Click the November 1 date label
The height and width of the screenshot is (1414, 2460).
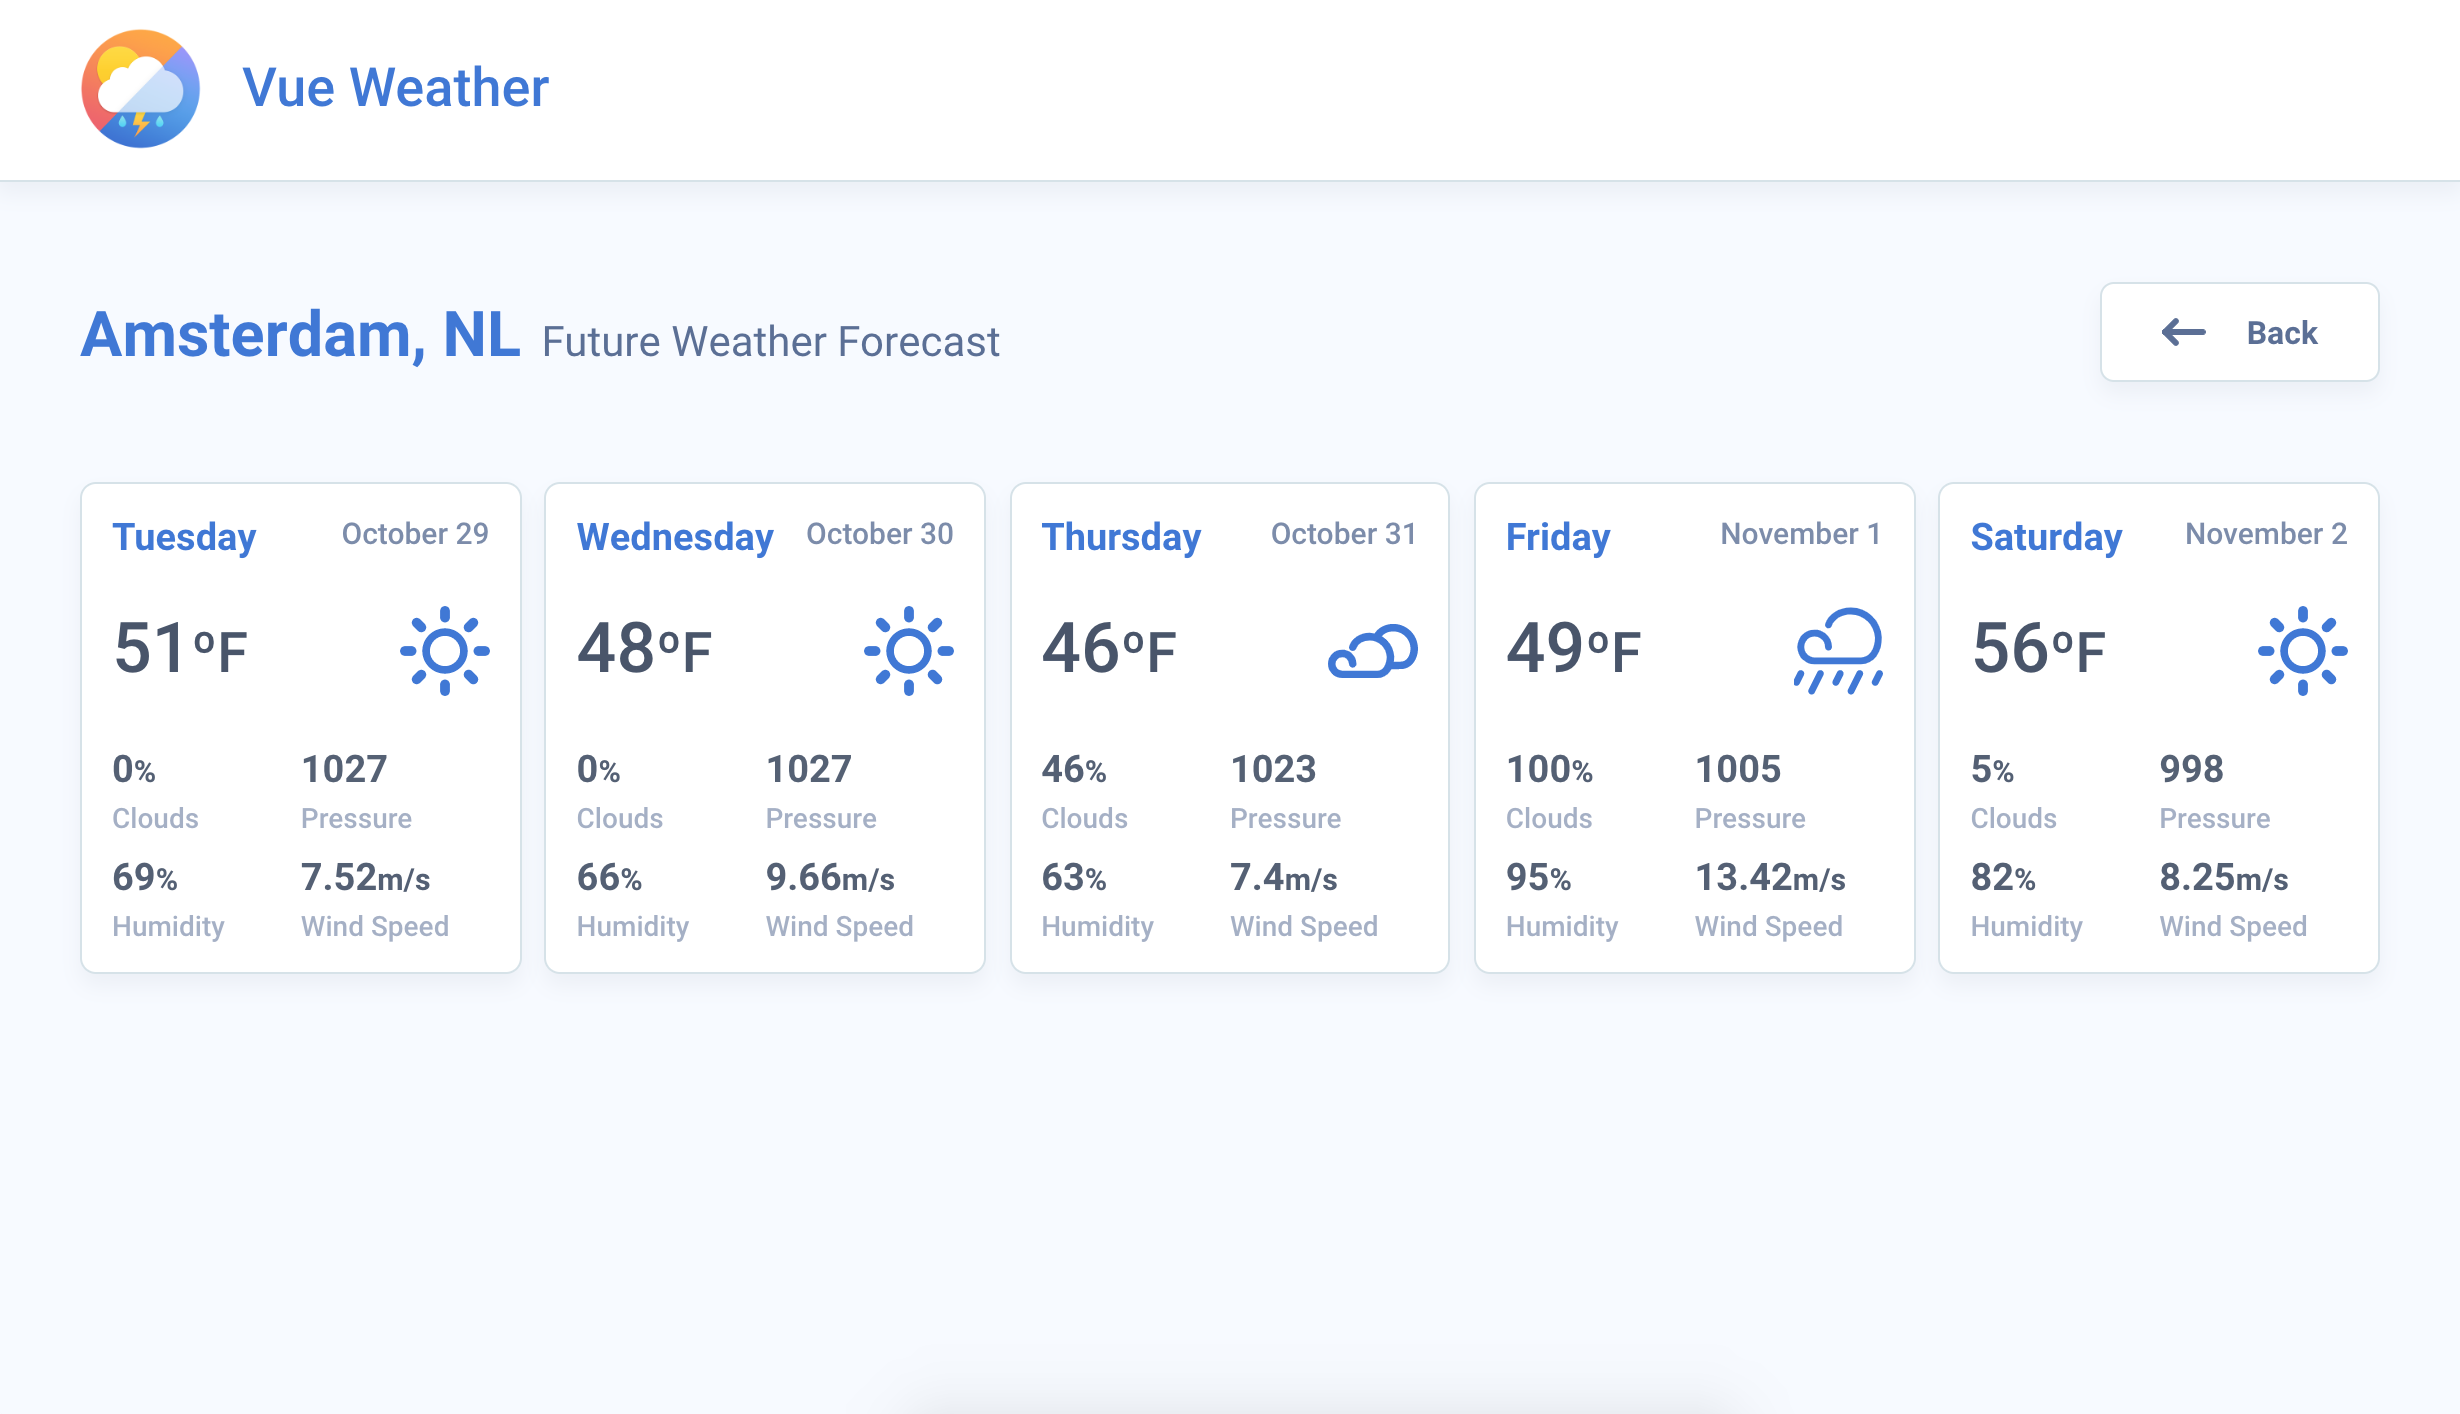(1800, 534)
